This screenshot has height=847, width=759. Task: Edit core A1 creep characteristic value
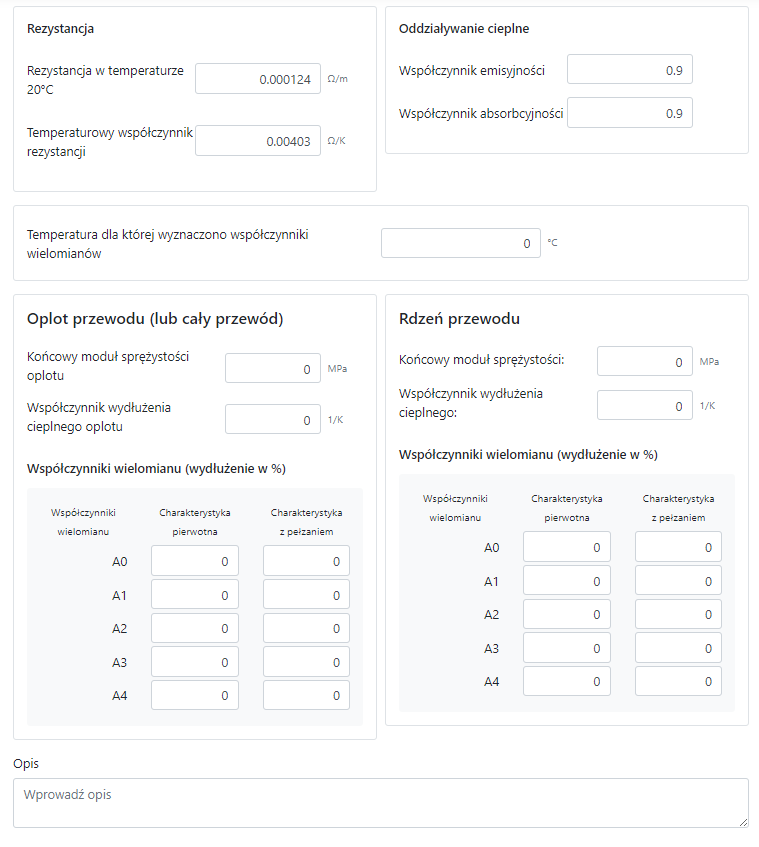tap(678, 581)
